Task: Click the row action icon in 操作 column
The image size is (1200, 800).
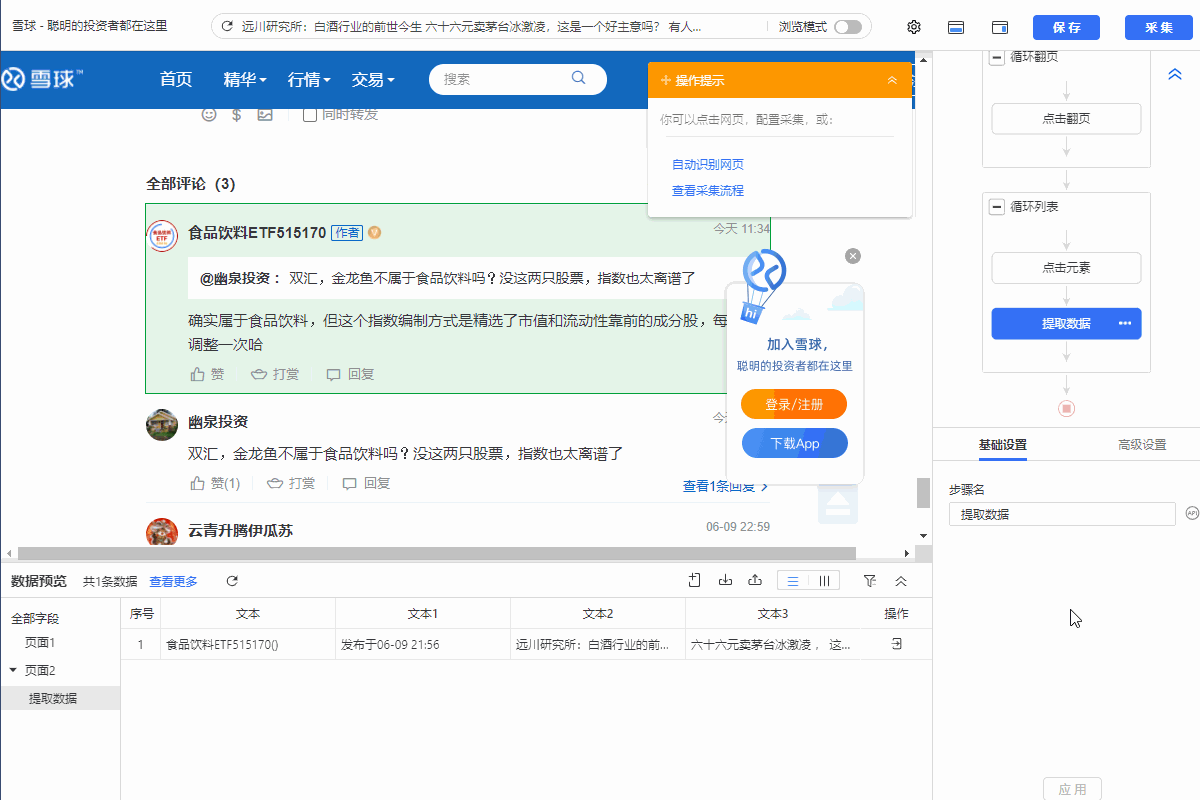Action: click(897, 644)
